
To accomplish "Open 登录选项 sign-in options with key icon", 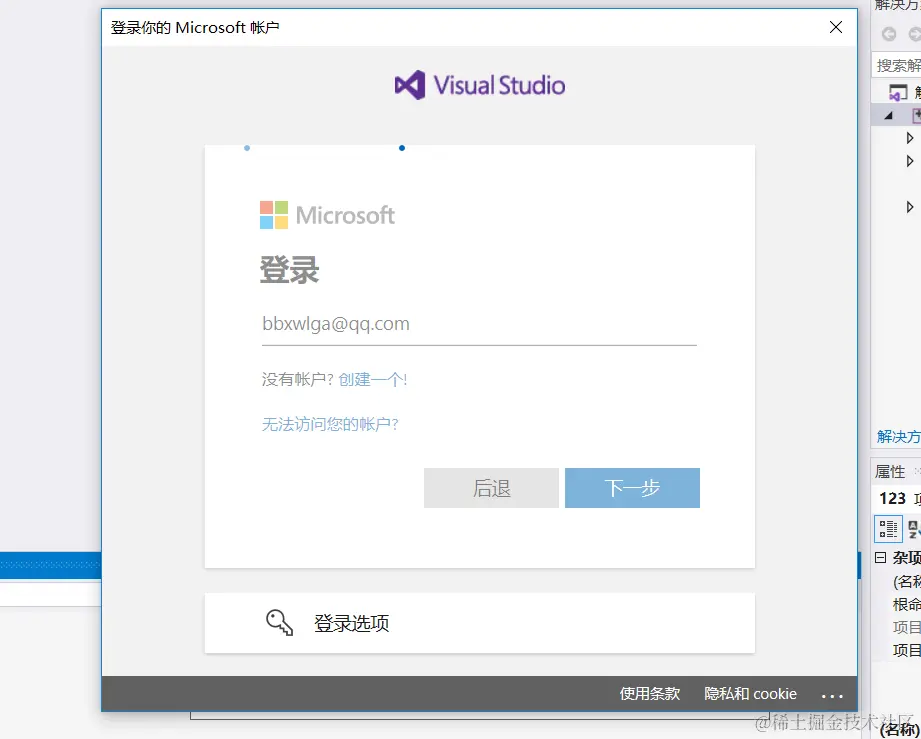I will click(x=479, y=623).
